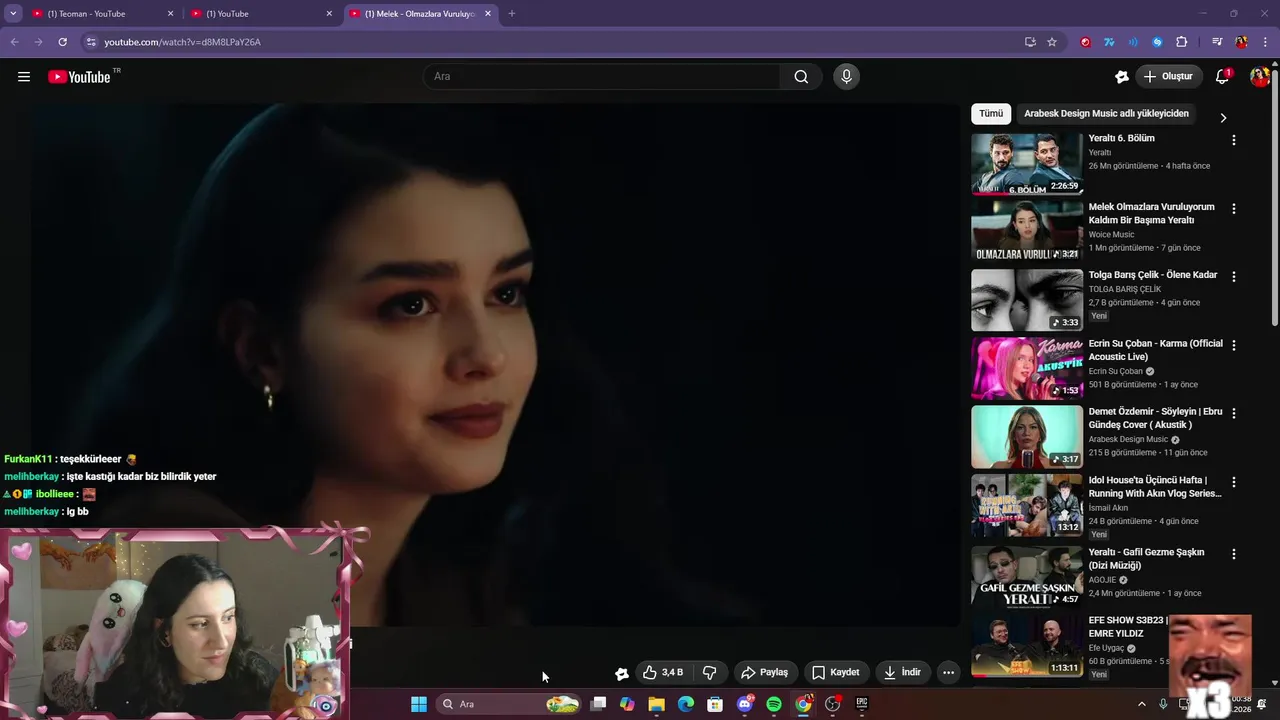
Task: Click the install app icon in address bar
Action: [x=1030, y=42]
